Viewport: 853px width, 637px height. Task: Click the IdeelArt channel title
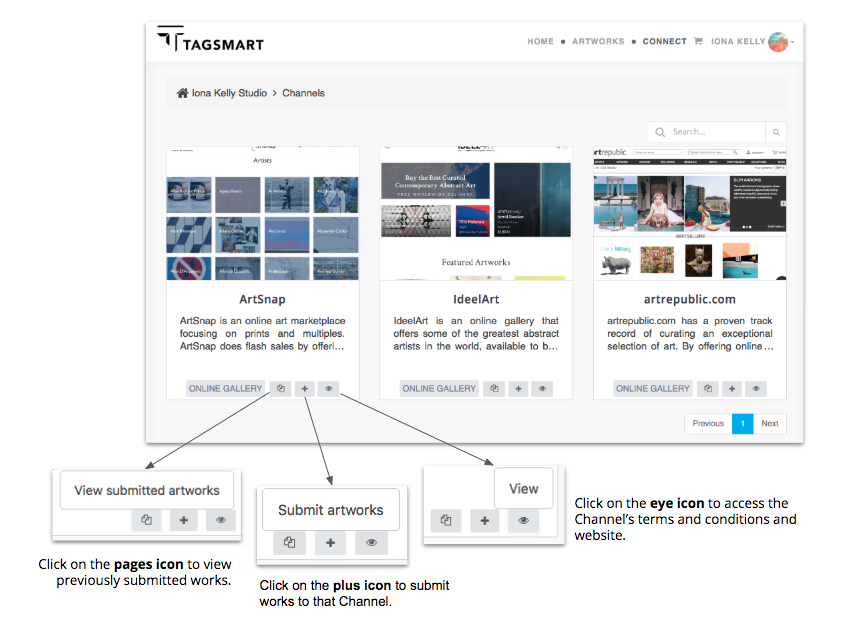476,299
